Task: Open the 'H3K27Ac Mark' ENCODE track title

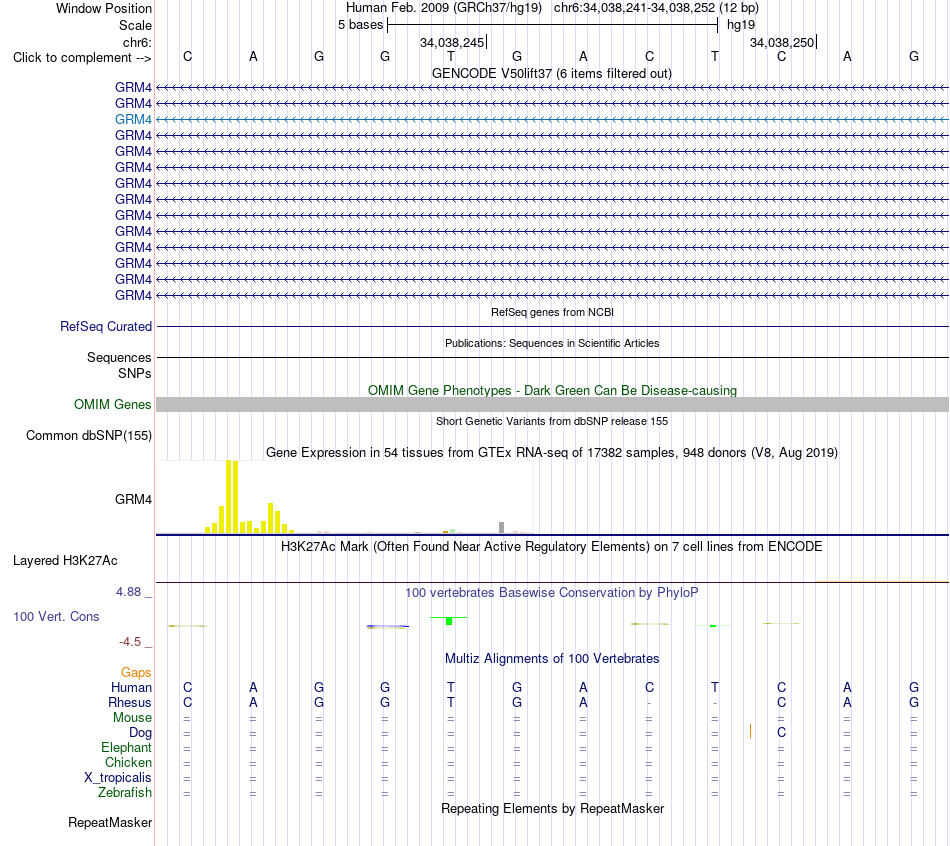Action: coord(552,547)
